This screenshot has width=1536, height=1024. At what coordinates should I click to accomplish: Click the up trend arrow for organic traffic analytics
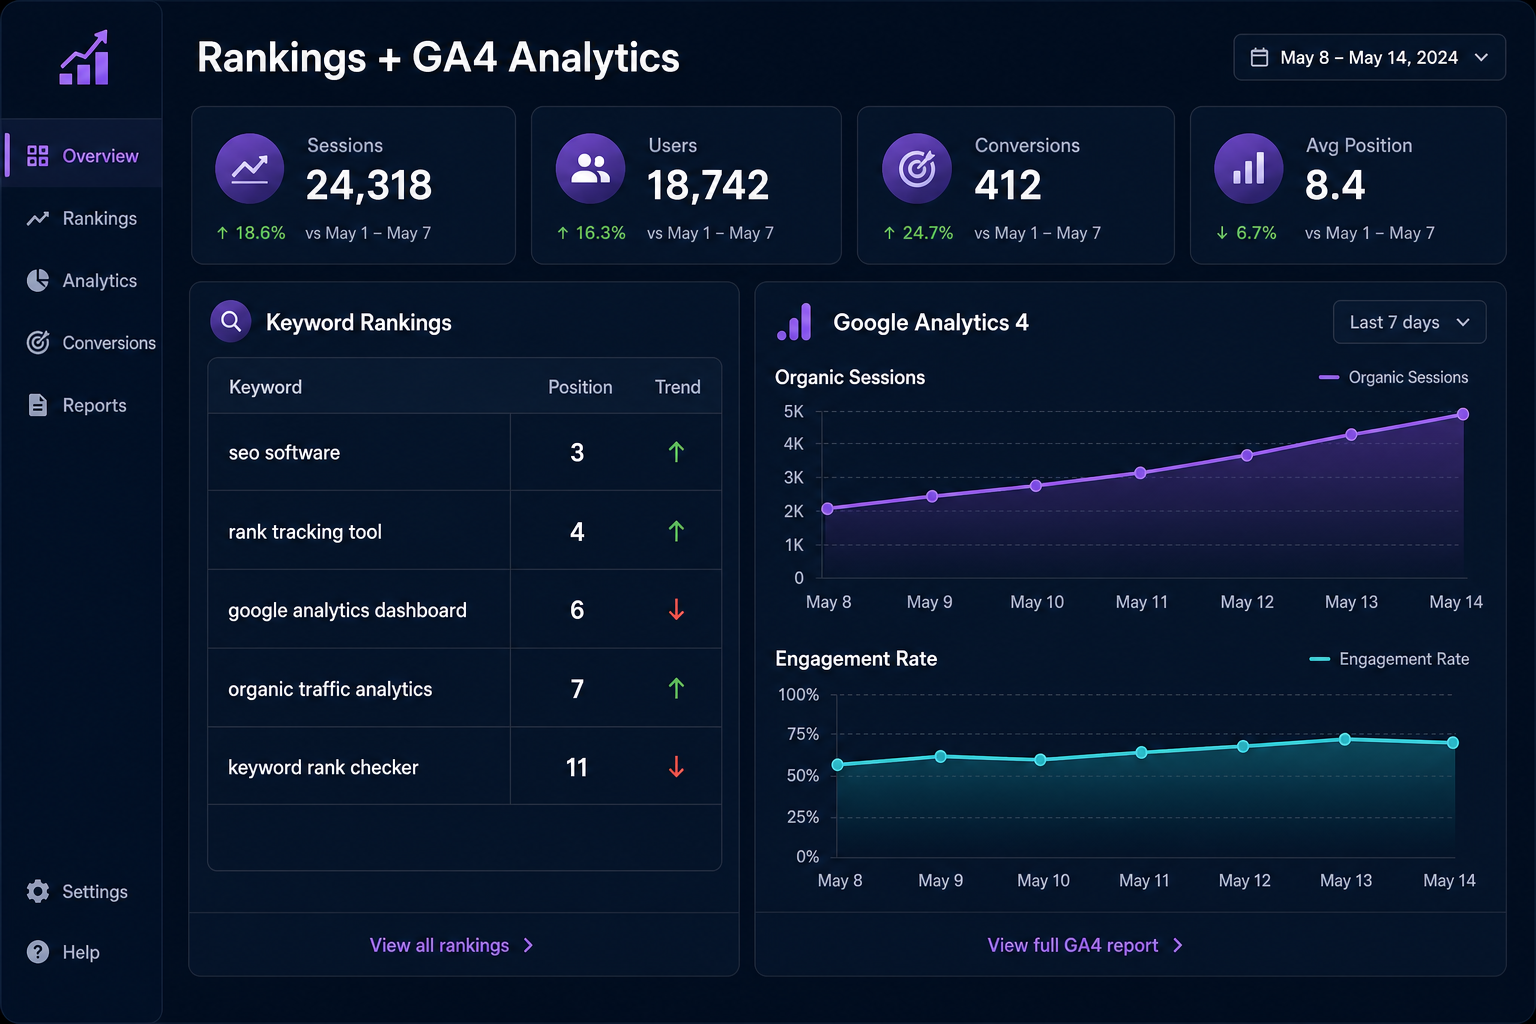click(x=676, y=688)
